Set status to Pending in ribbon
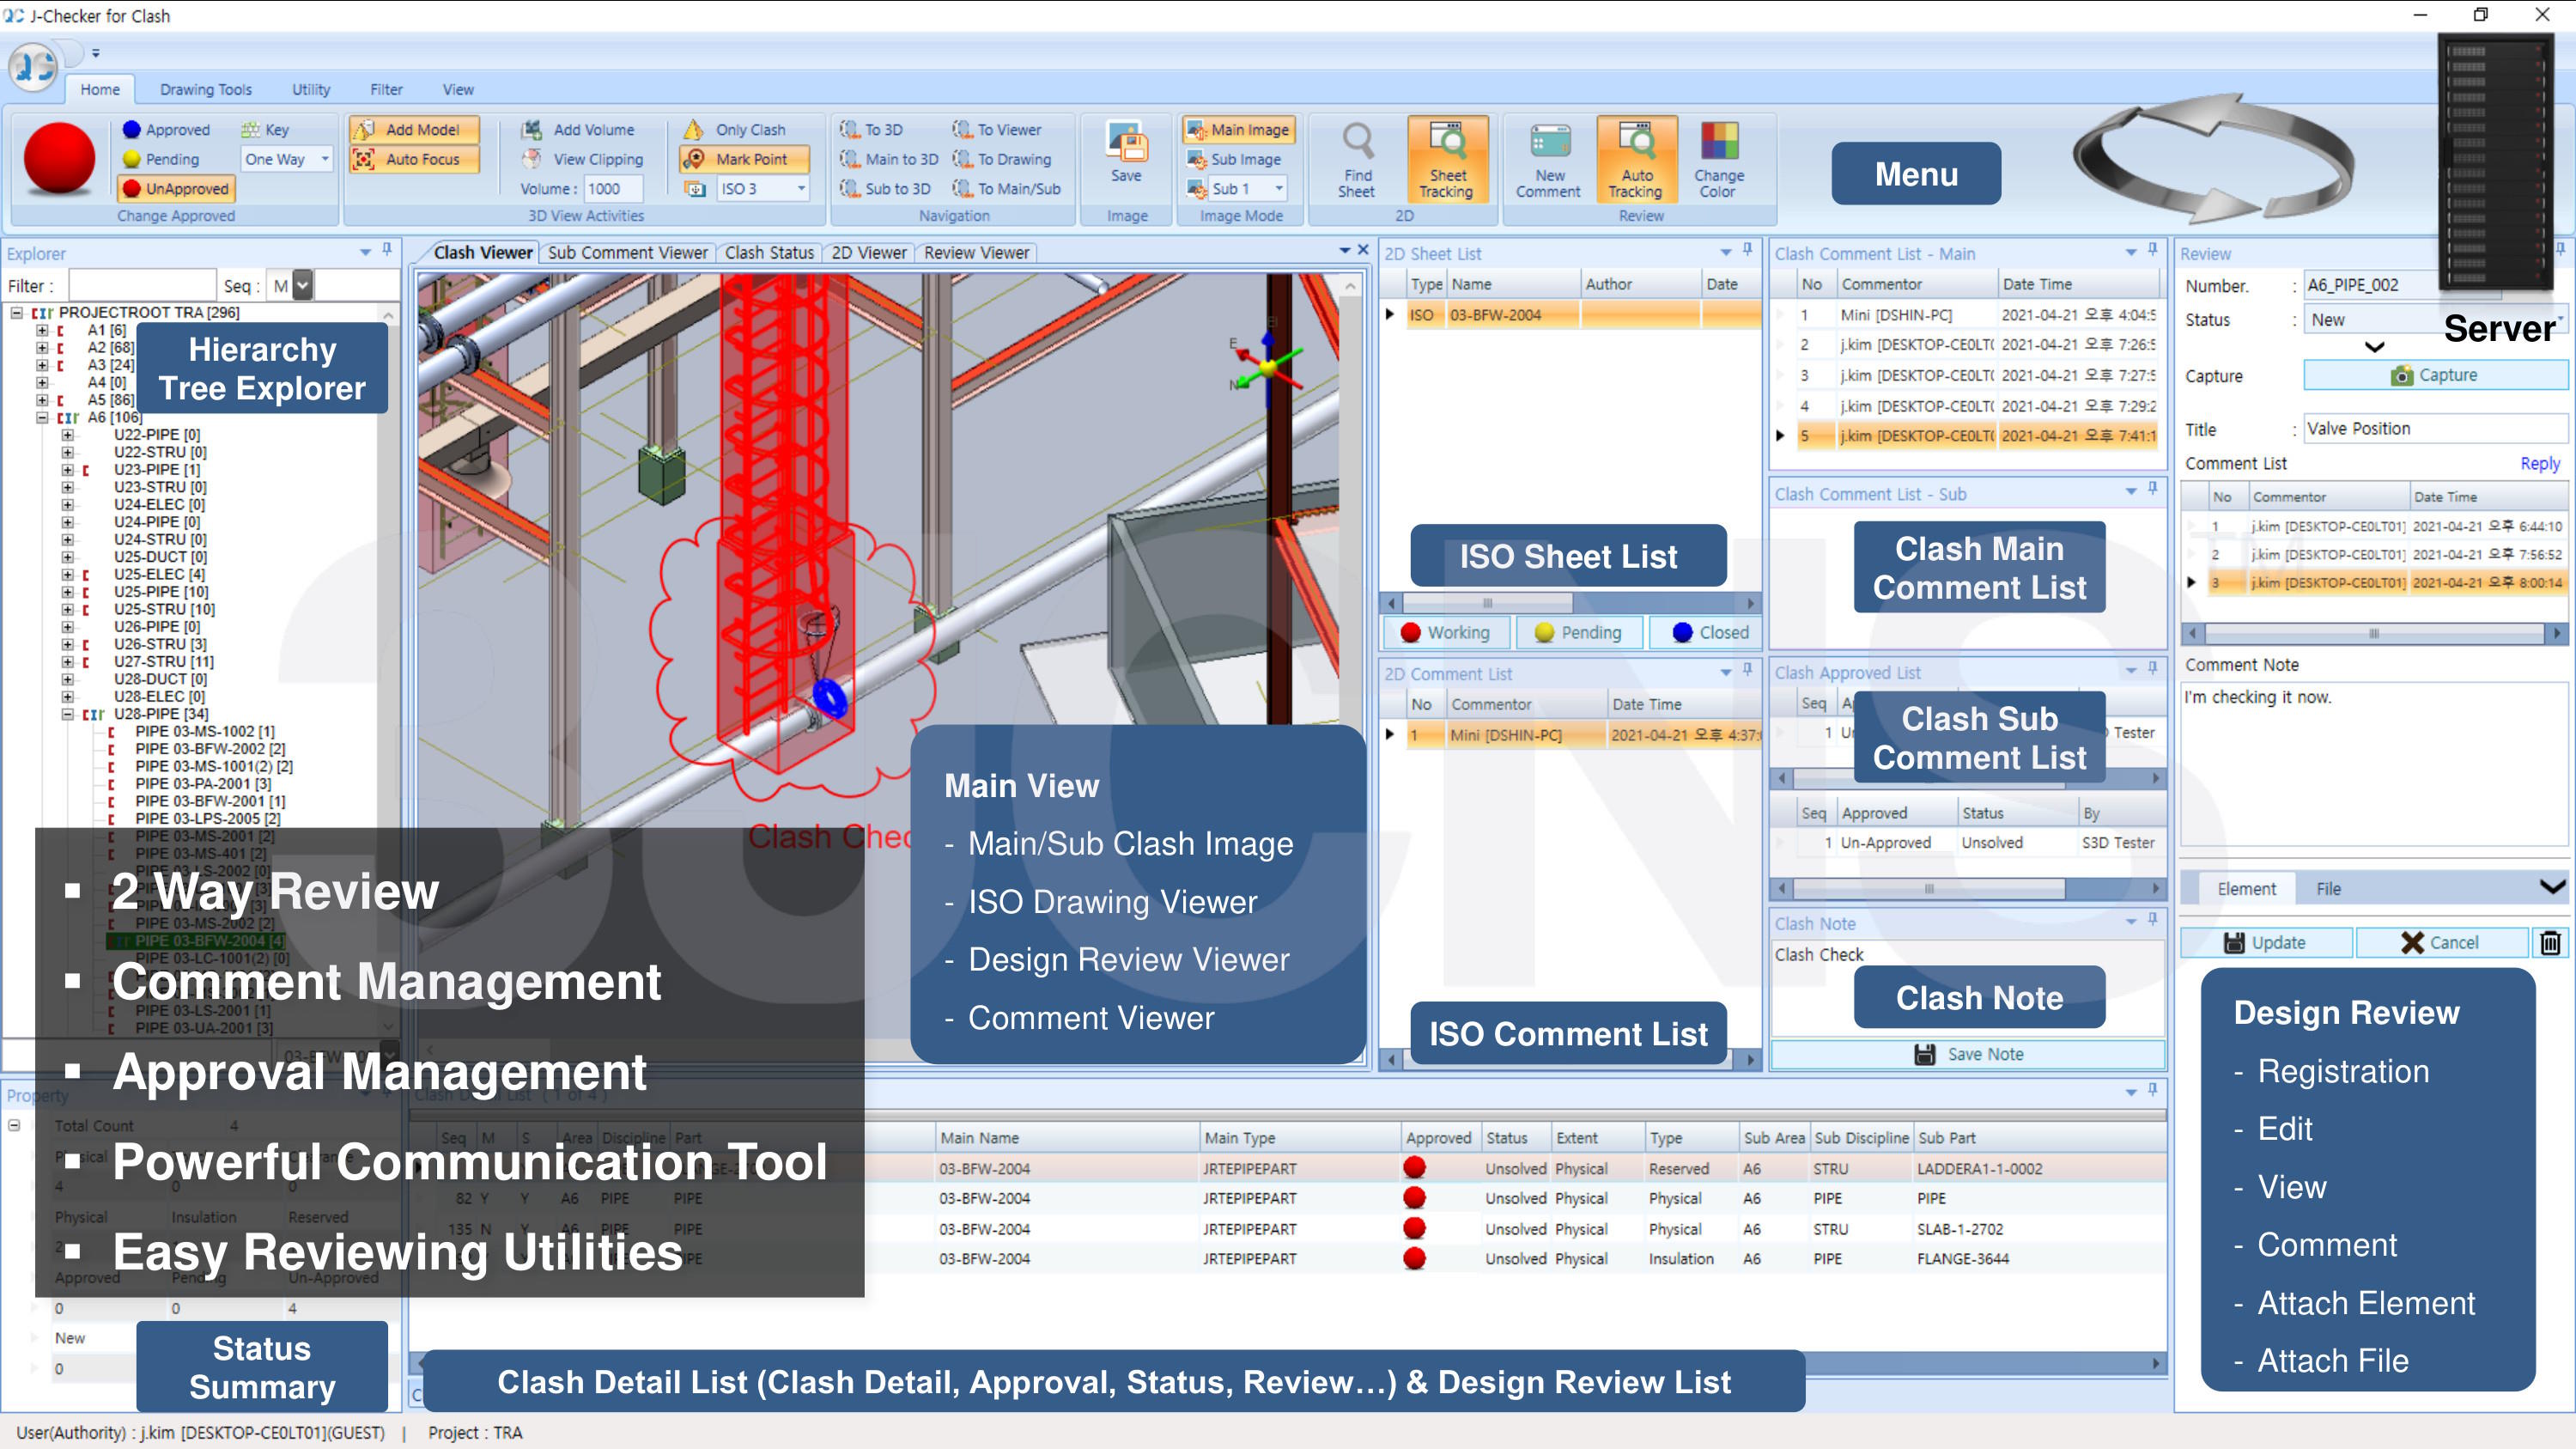The image size is (2576, 1449). pyautogui.click(x=161, y=159)
